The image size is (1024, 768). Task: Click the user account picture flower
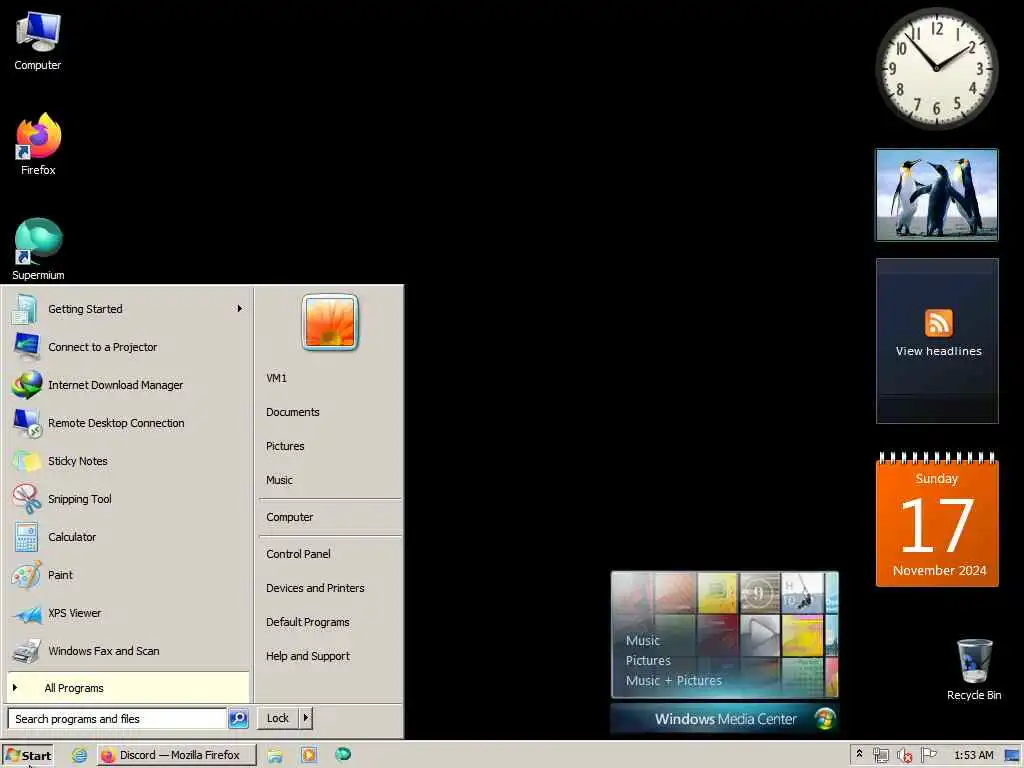(330, 322)
